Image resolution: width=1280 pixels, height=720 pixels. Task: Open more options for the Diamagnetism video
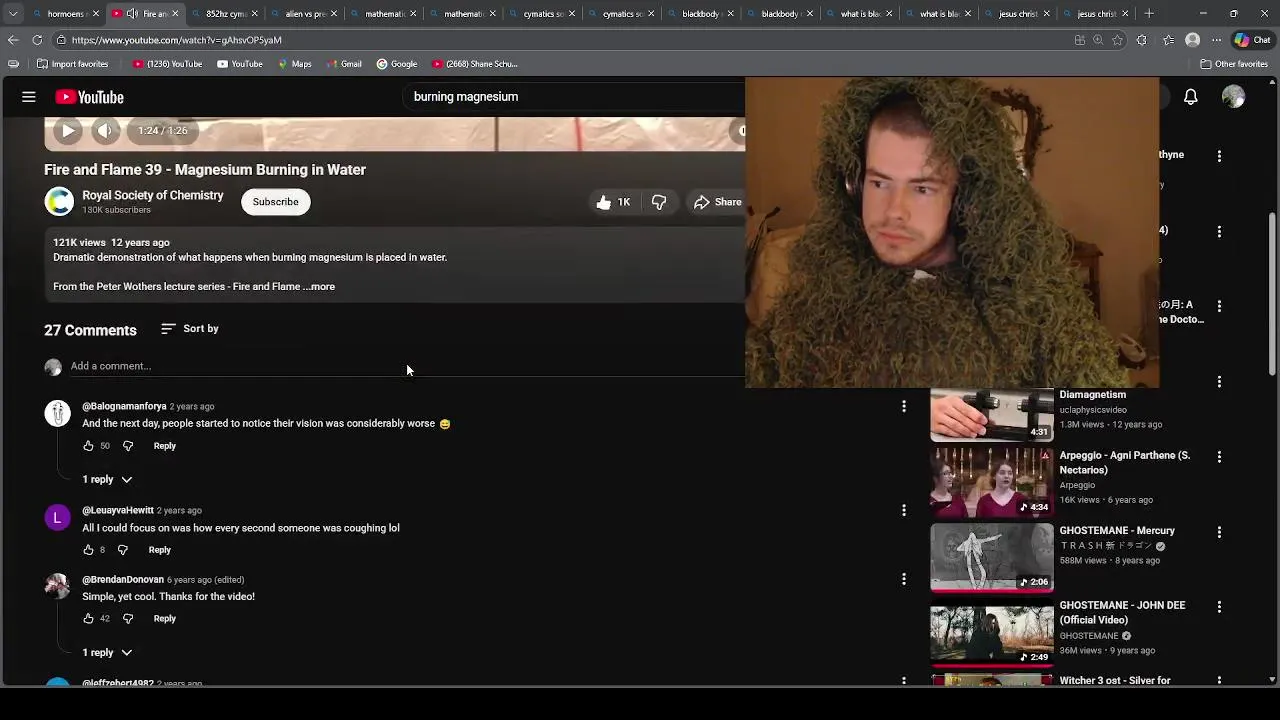point(1219,381)
